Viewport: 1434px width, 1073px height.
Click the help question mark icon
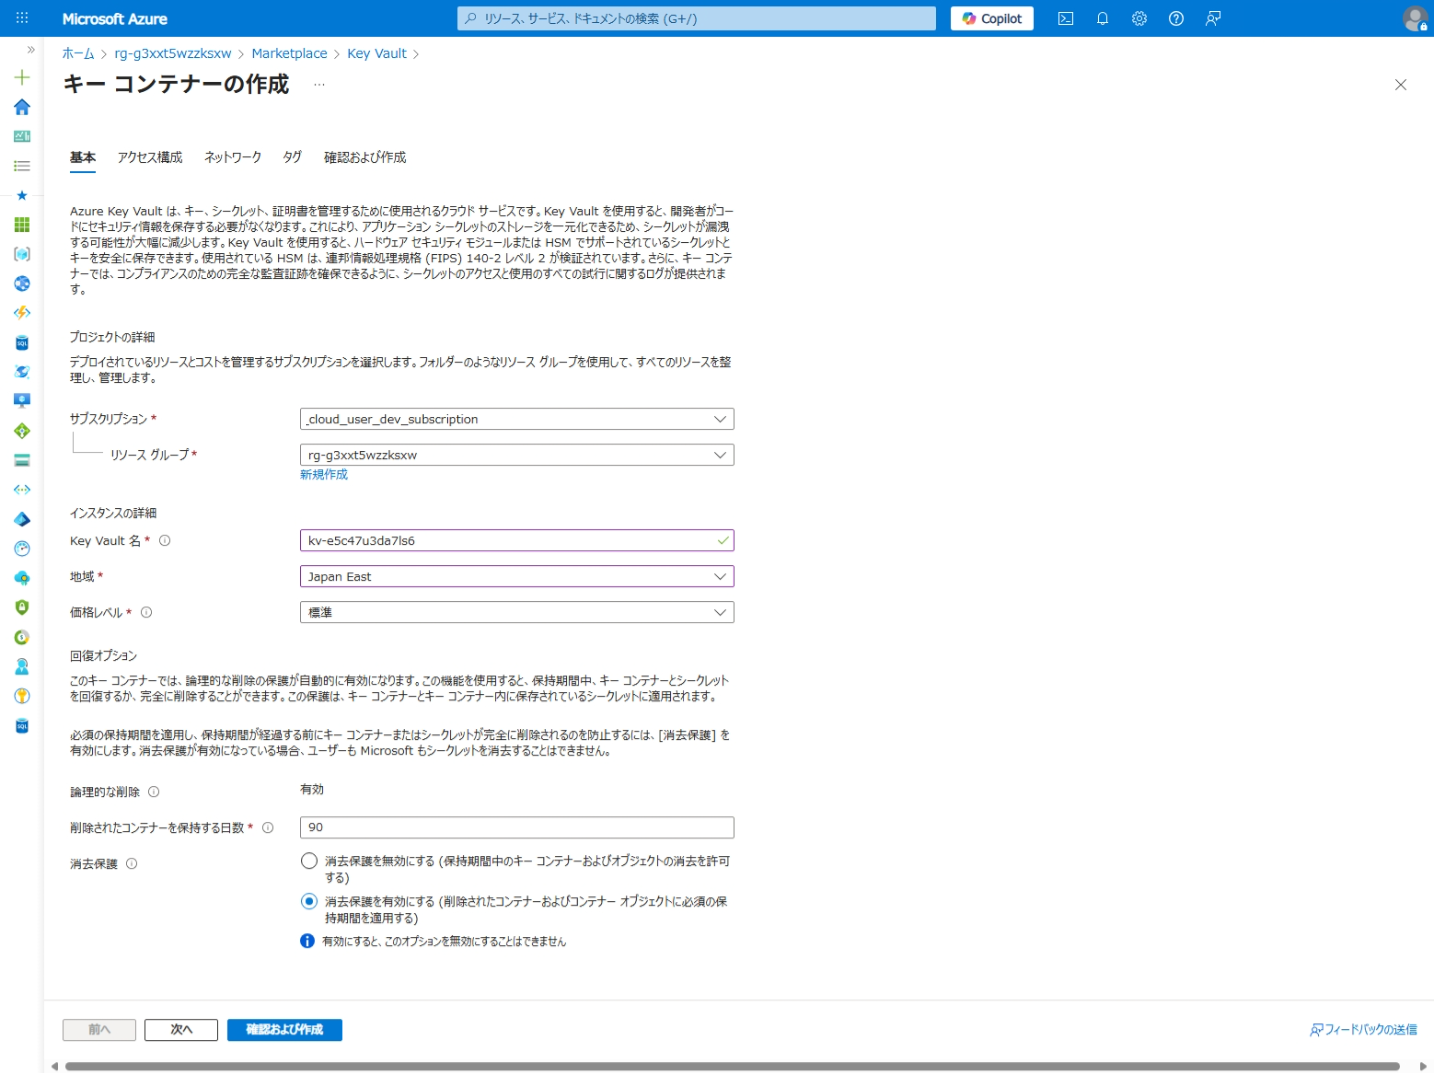coord(1176,18)
